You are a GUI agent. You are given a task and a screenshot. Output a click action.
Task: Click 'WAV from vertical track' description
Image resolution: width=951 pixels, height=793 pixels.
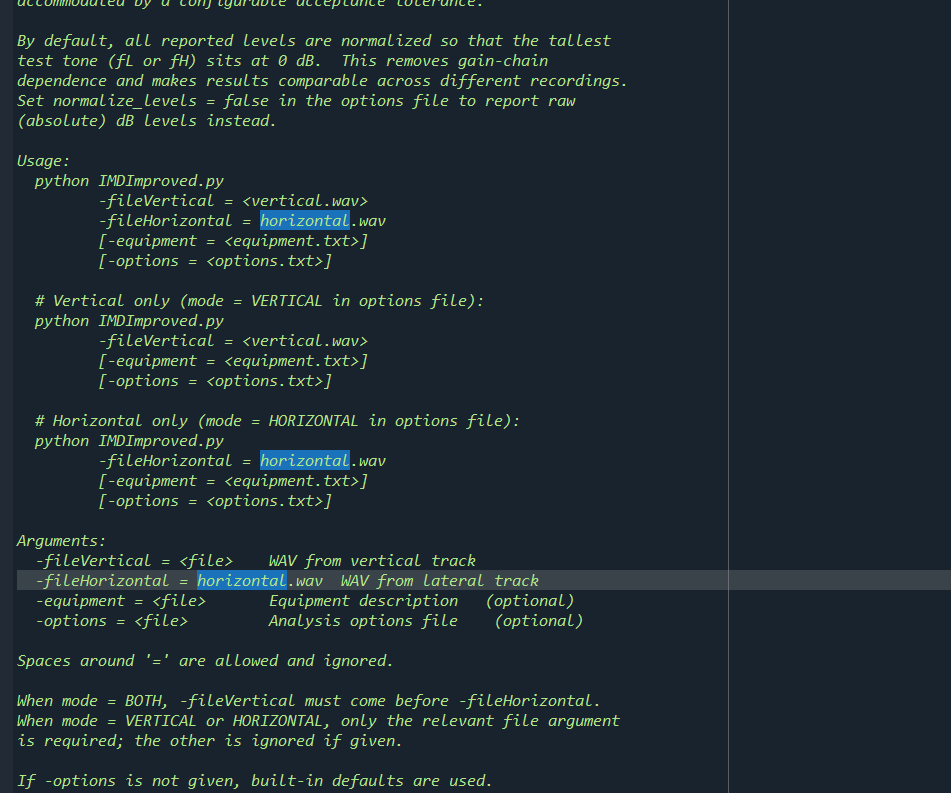(x=372, y=562)
